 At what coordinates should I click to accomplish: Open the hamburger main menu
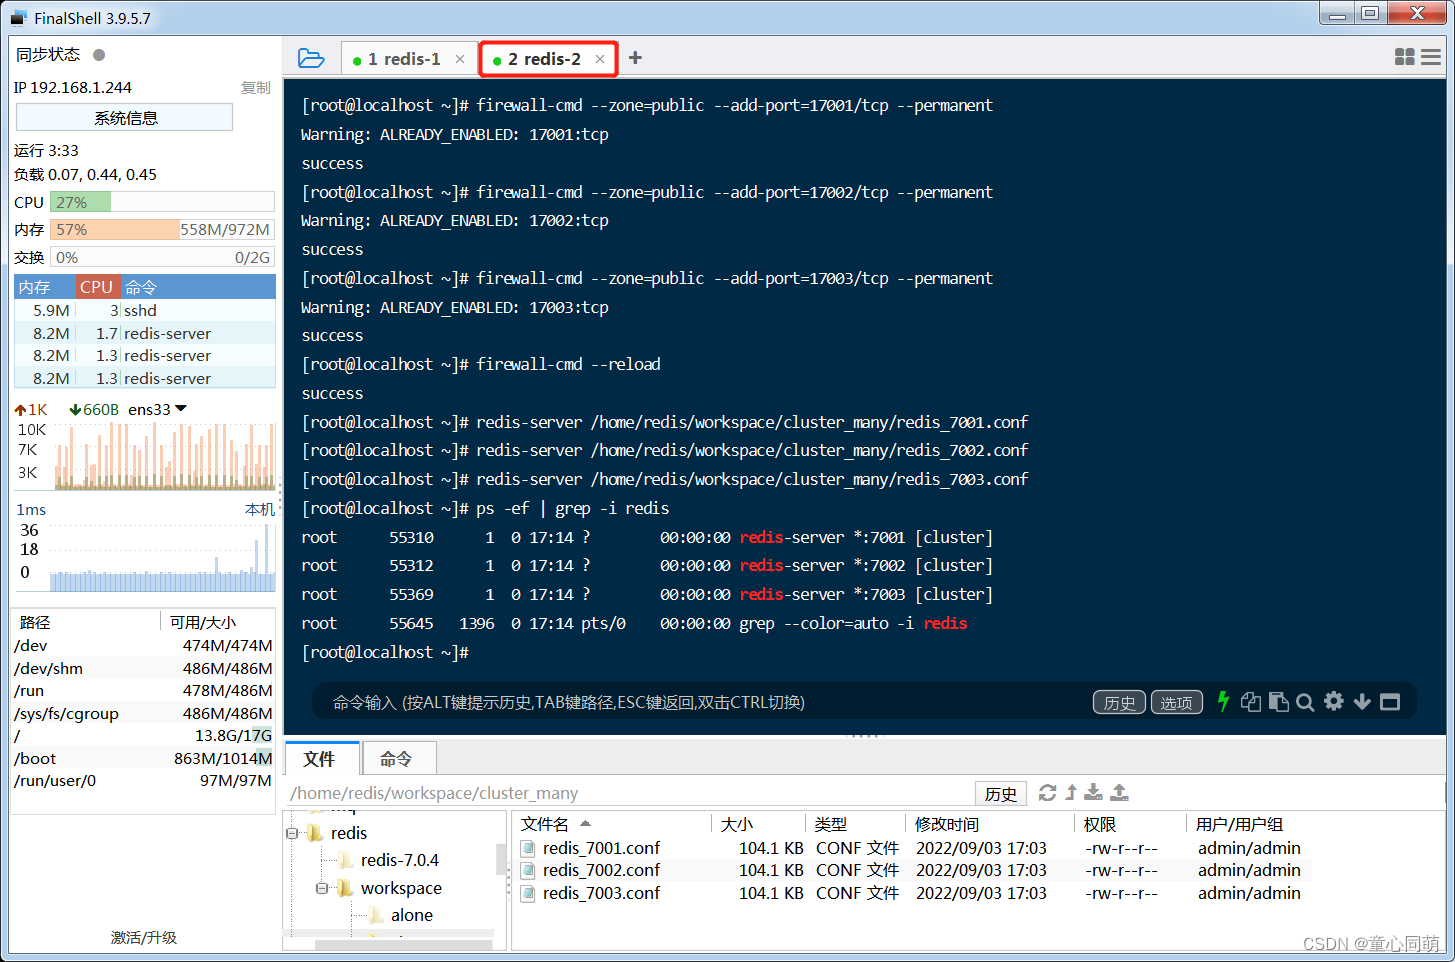1431,57
